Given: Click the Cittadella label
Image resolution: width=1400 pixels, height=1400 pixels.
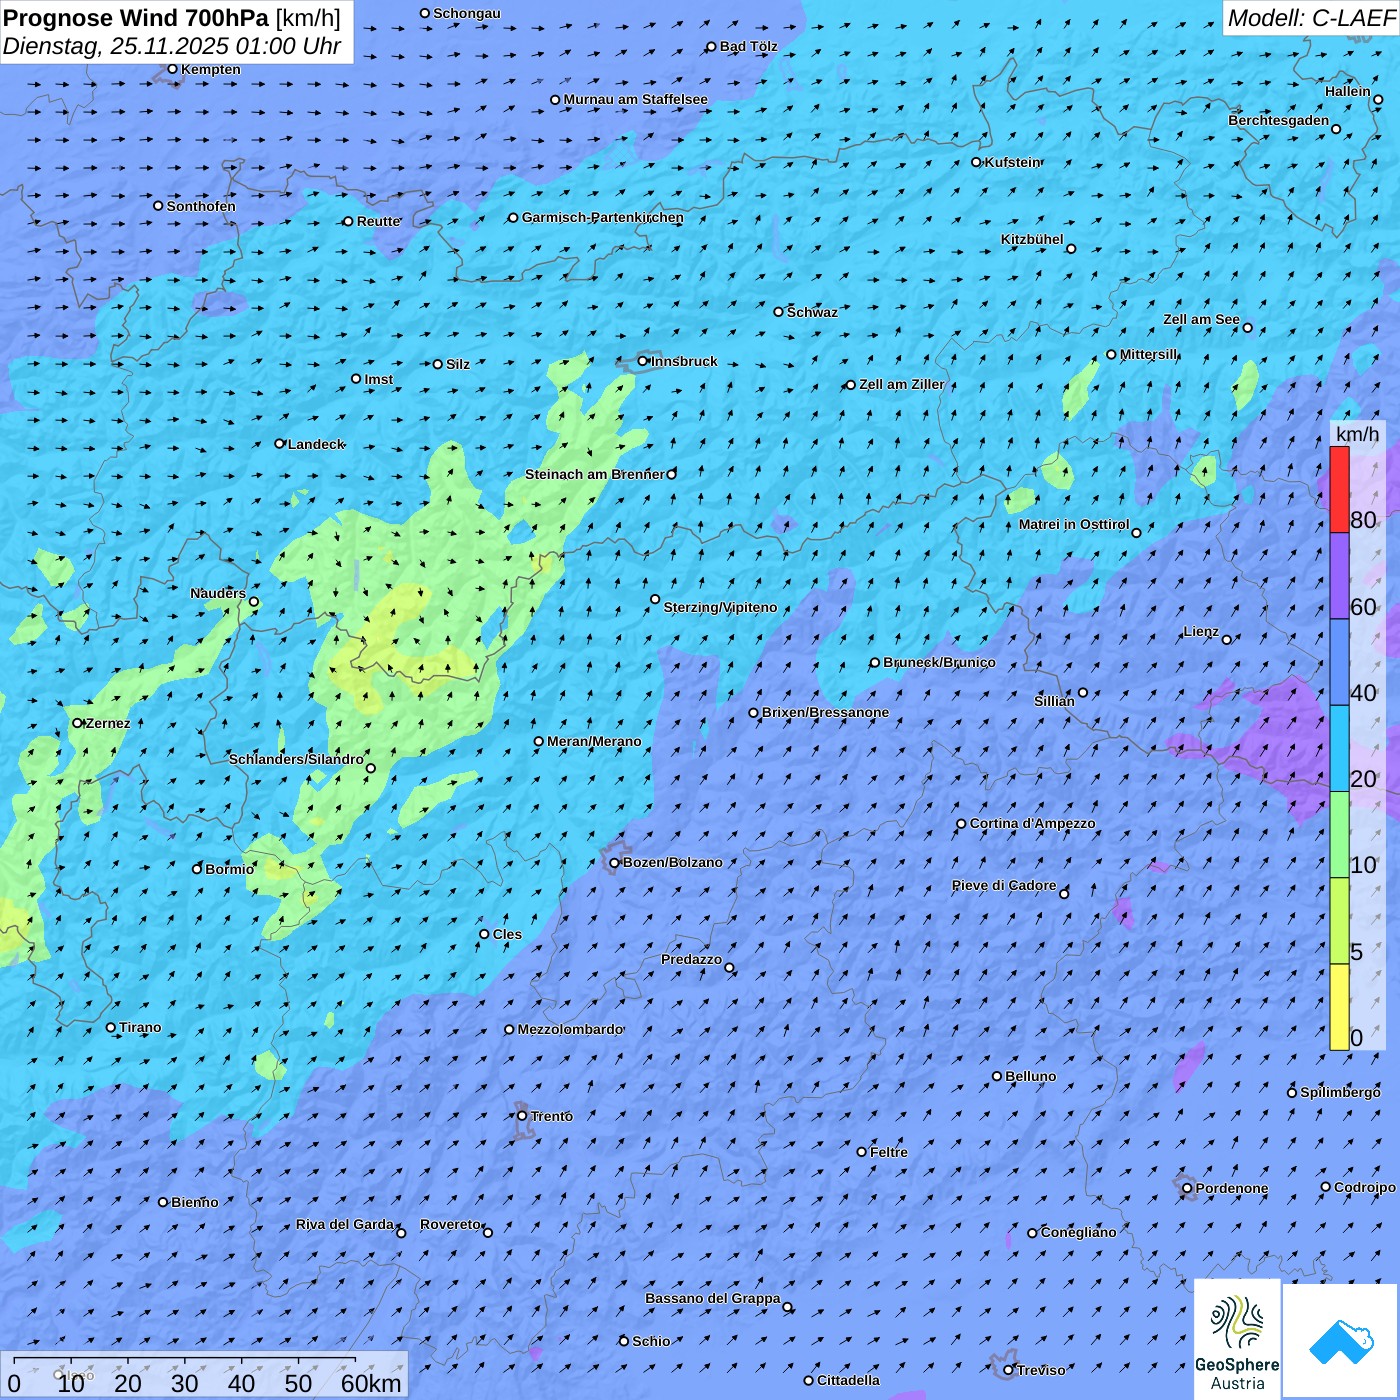Looking at the screenshot, I should click(848, 1380).
